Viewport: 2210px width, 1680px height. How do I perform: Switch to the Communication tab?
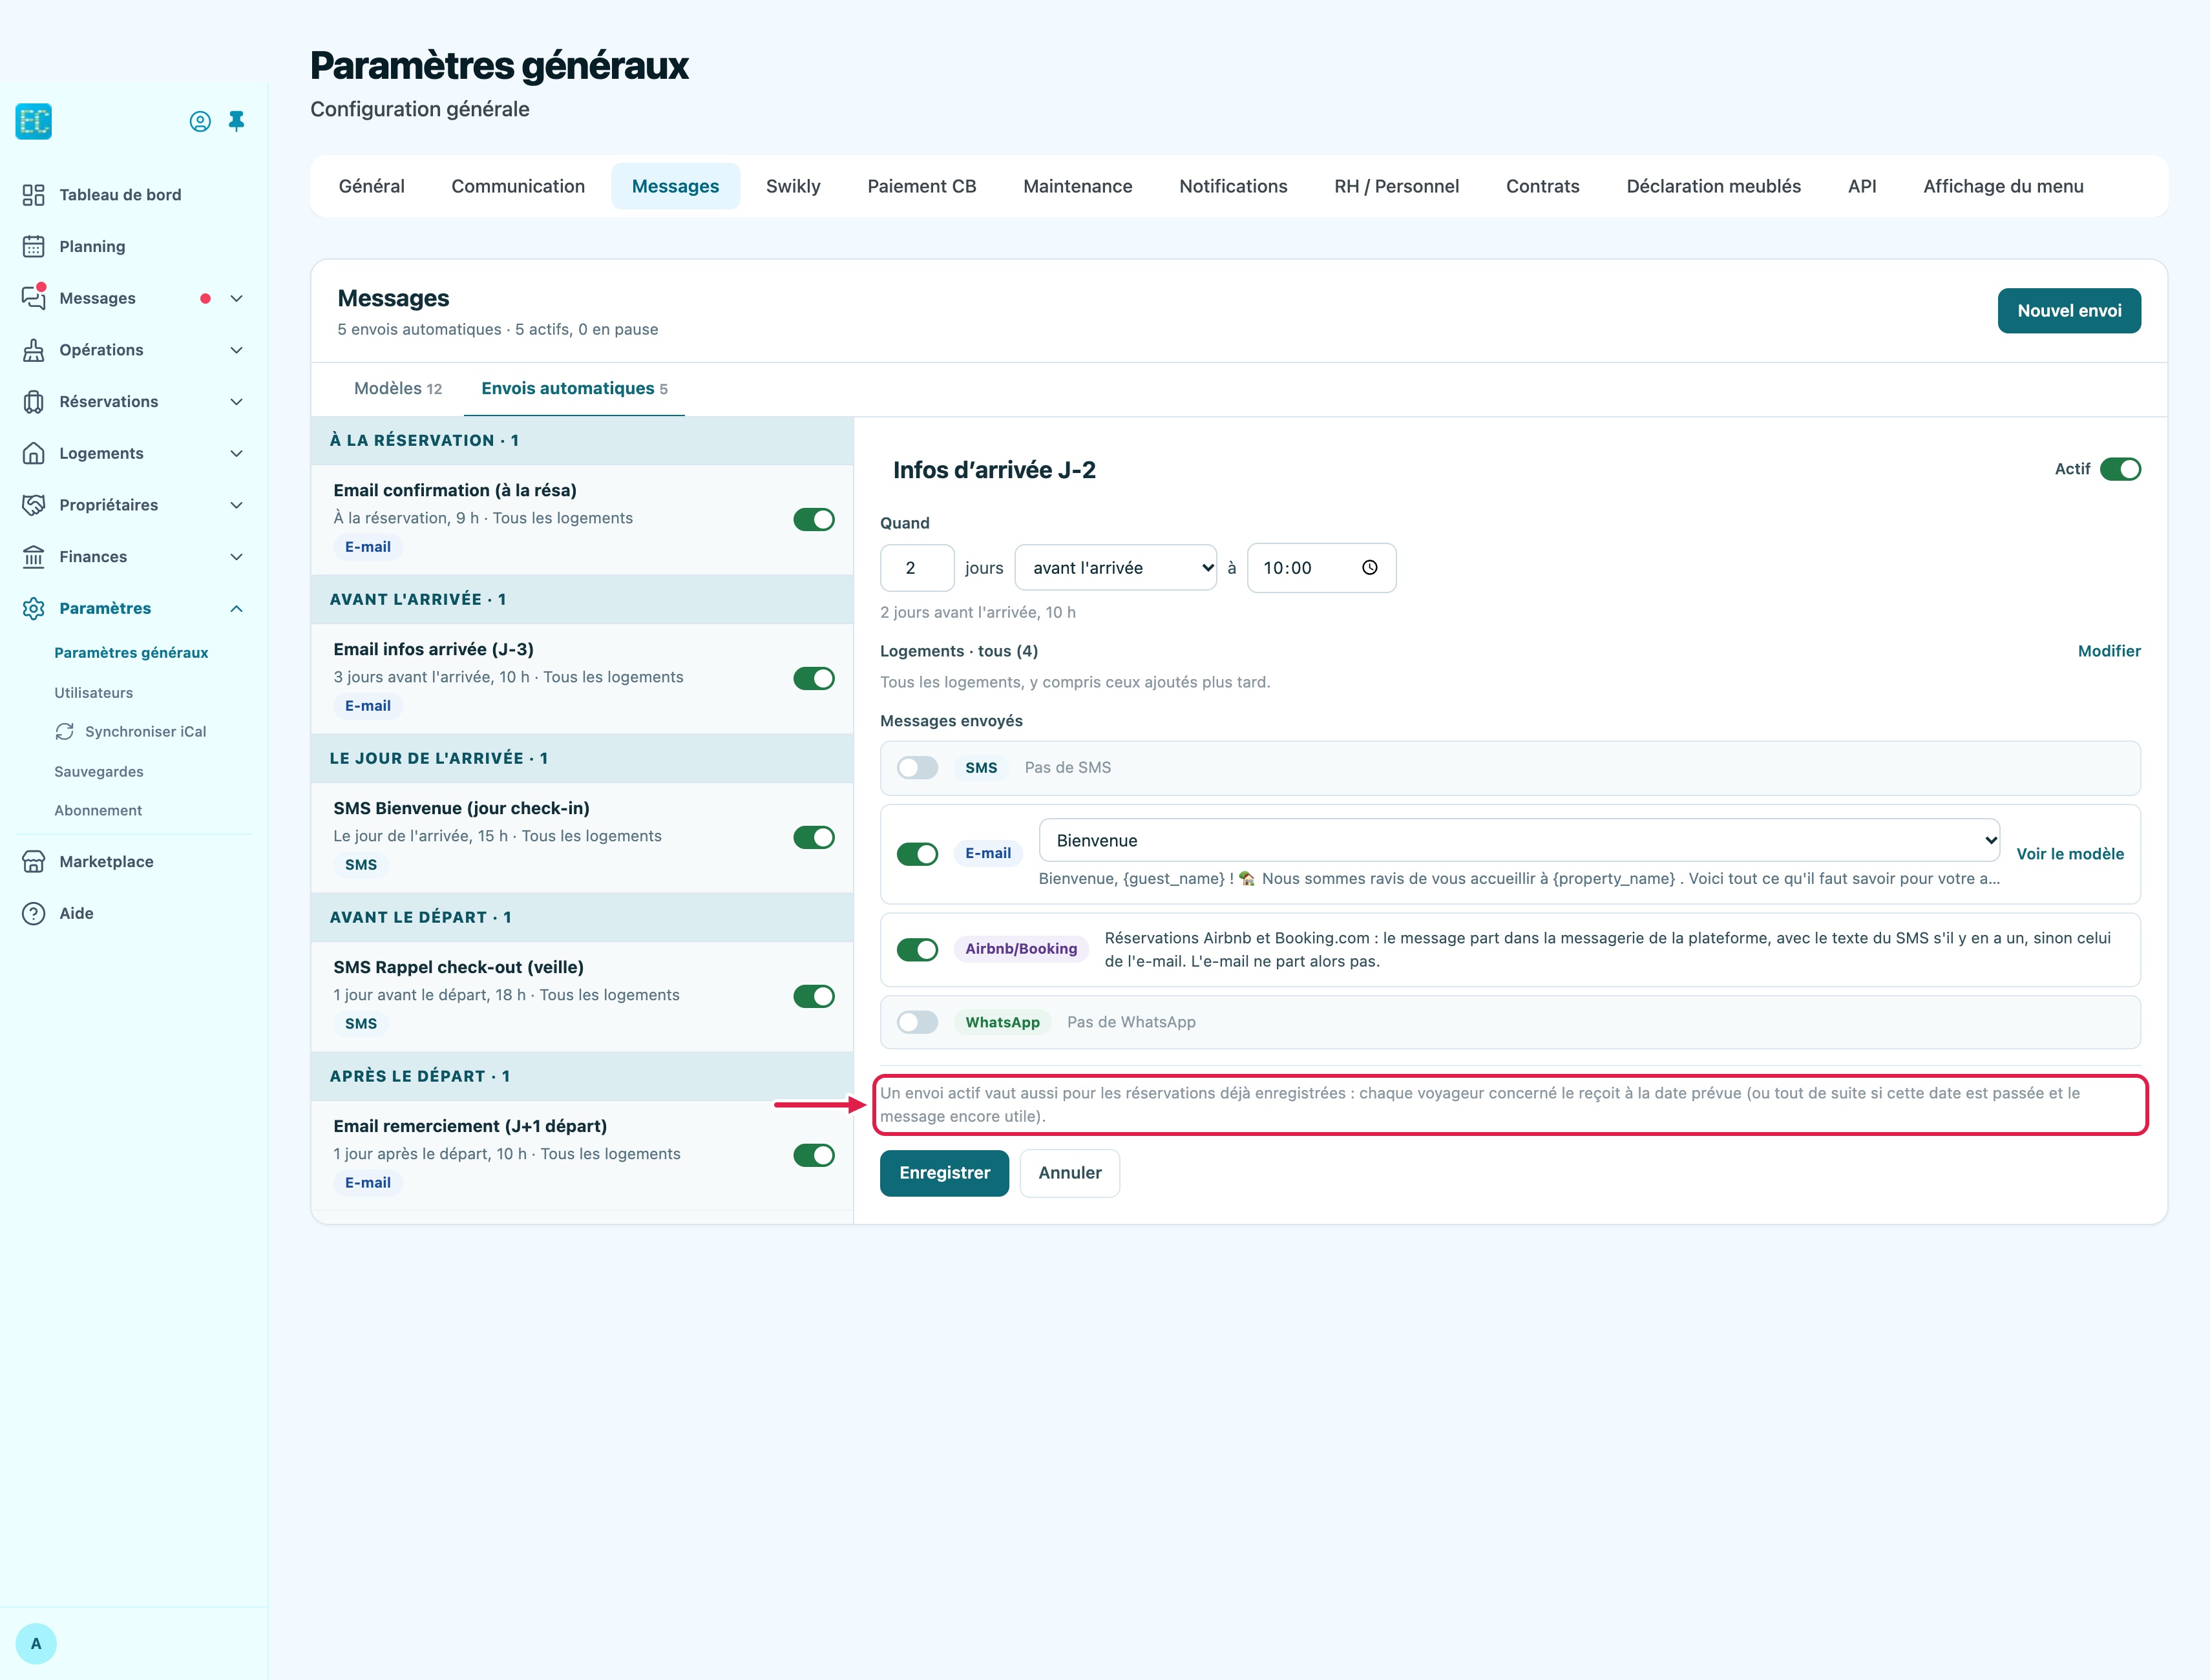pos(518,186)
